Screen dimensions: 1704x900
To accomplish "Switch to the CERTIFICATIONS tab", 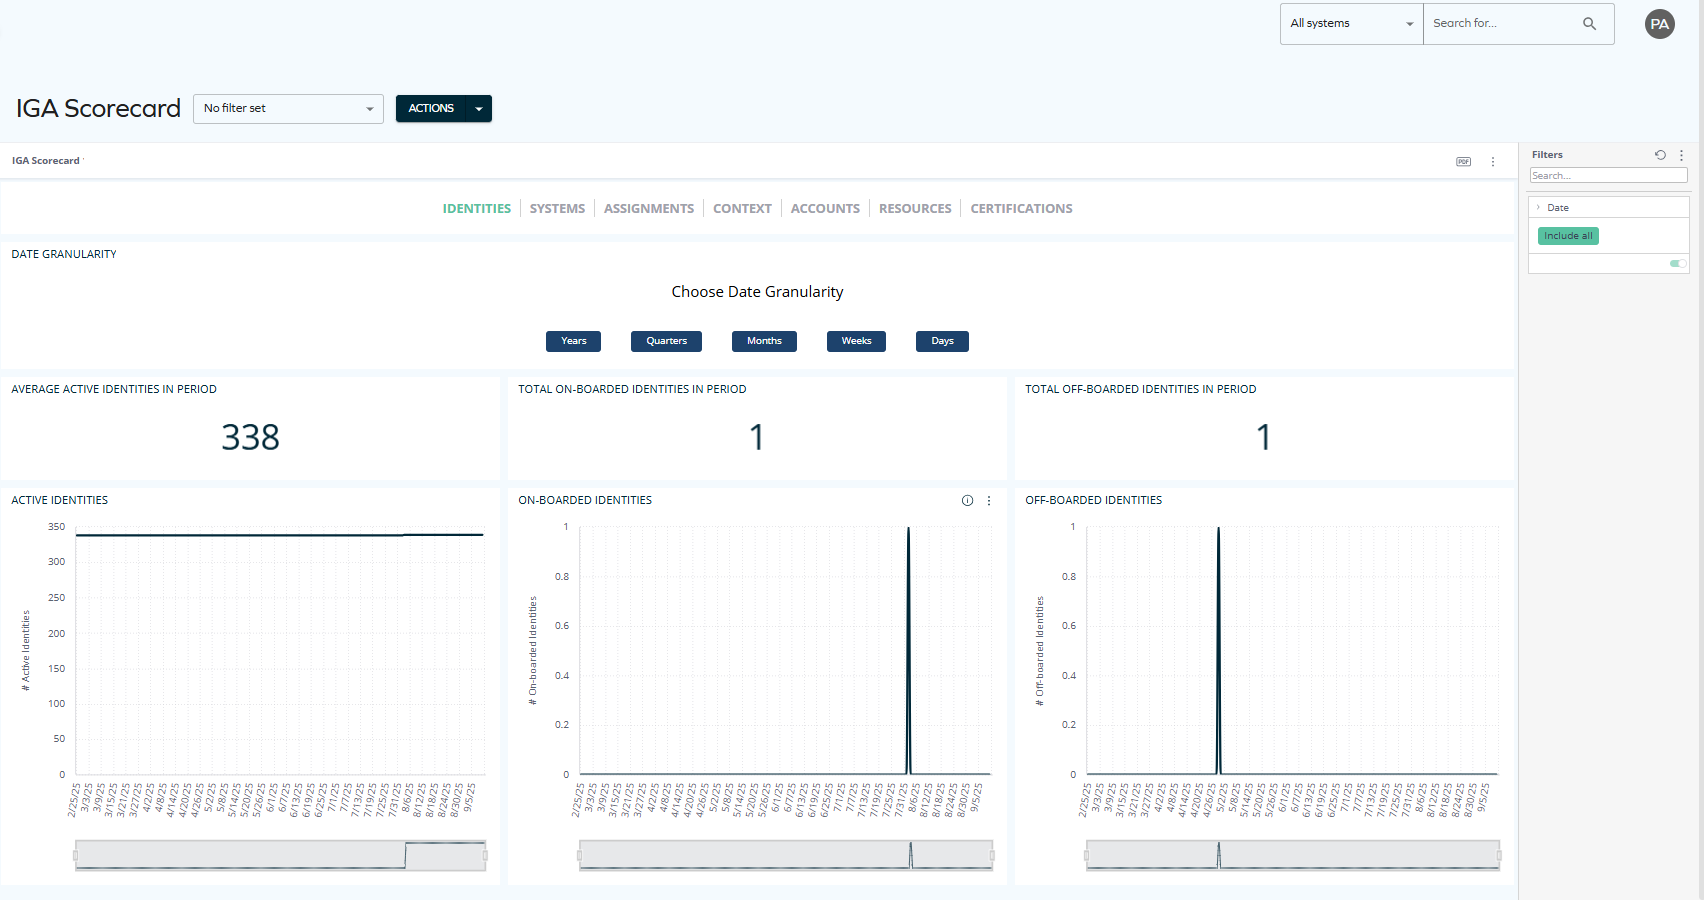I will point(1021,208).
